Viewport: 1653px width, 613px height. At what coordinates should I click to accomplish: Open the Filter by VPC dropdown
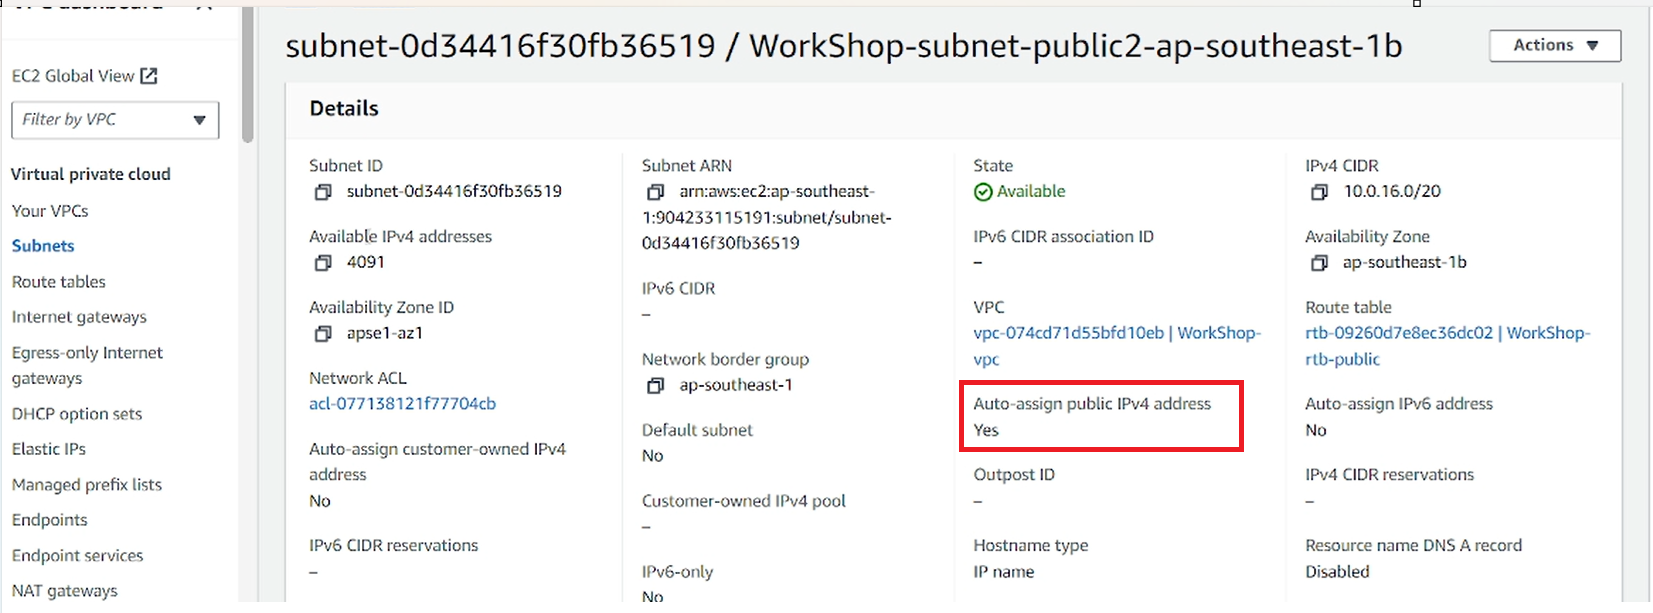[115, 120]
